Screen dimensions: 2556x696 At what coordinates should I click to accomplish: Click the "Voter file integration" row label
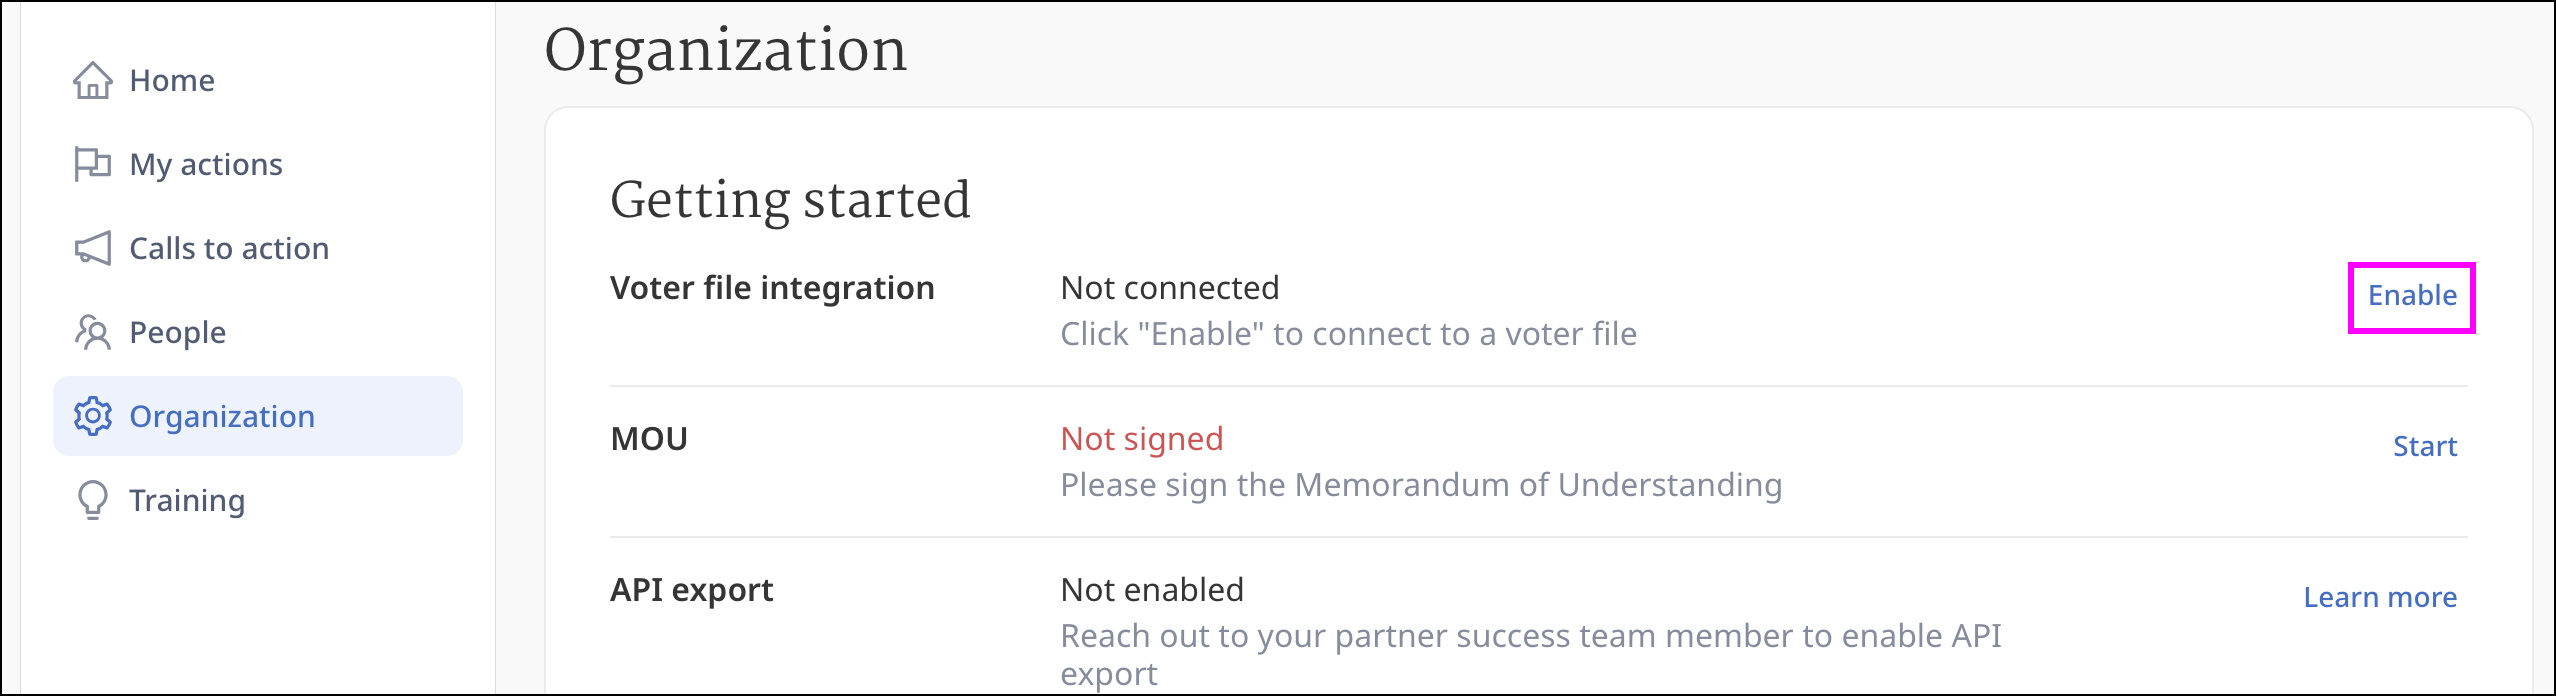772,289
